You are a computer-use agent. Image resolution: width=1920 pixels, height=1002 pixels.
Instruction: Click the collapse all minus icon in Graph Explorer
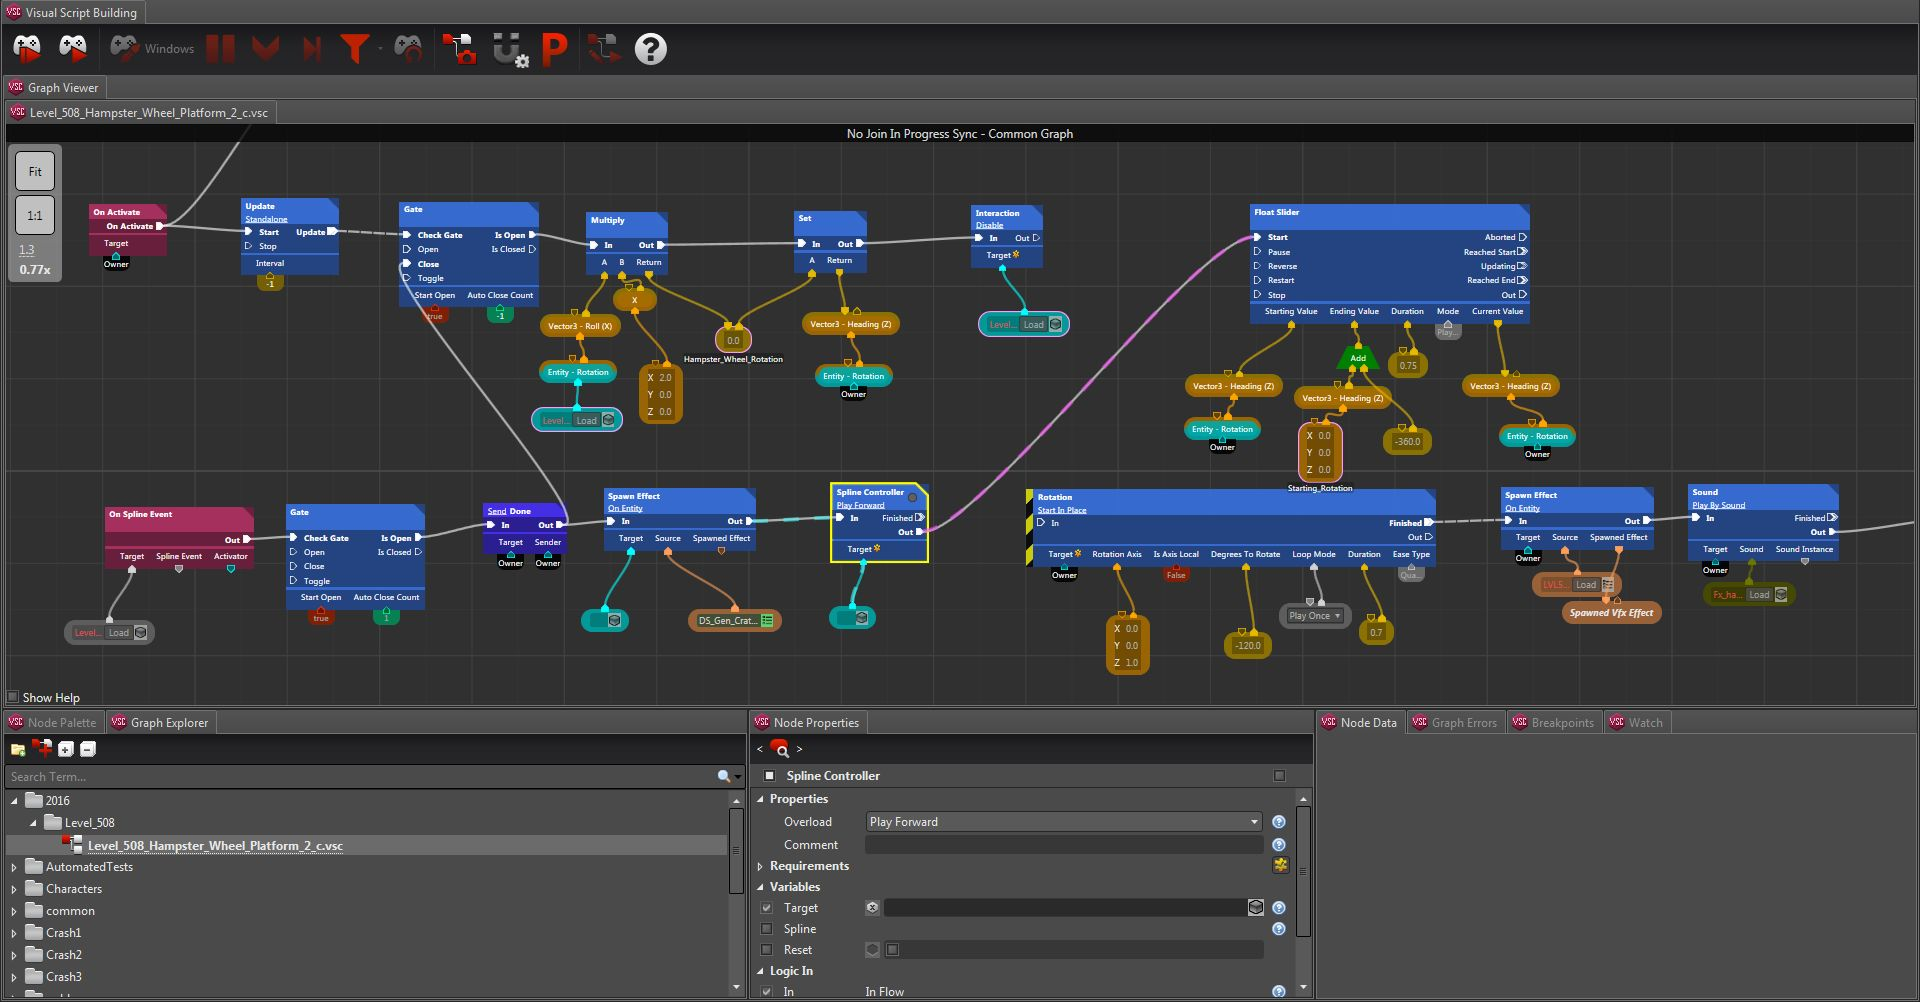(x=88, y=749)
